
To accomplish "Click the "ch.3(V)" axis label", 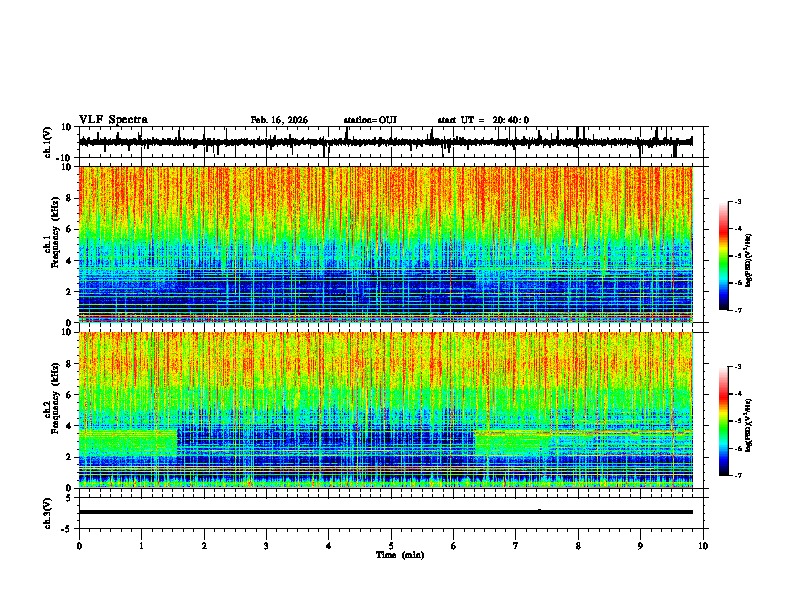I will click(48, 513).
